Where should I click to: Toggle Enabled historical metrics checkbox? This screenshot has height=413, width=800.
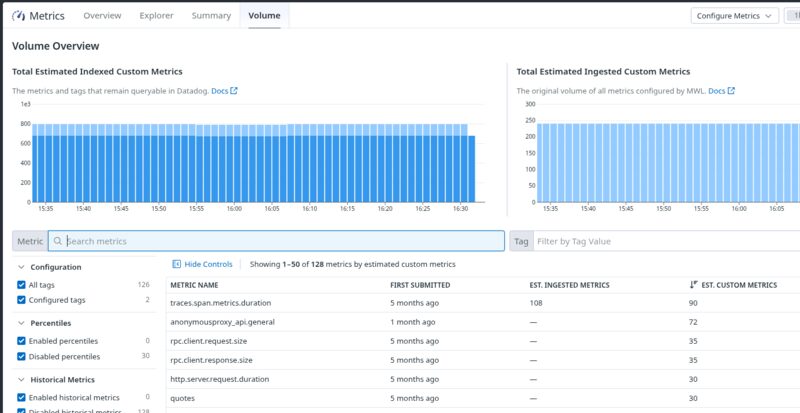pyautogui.click(x=21, y=397)
